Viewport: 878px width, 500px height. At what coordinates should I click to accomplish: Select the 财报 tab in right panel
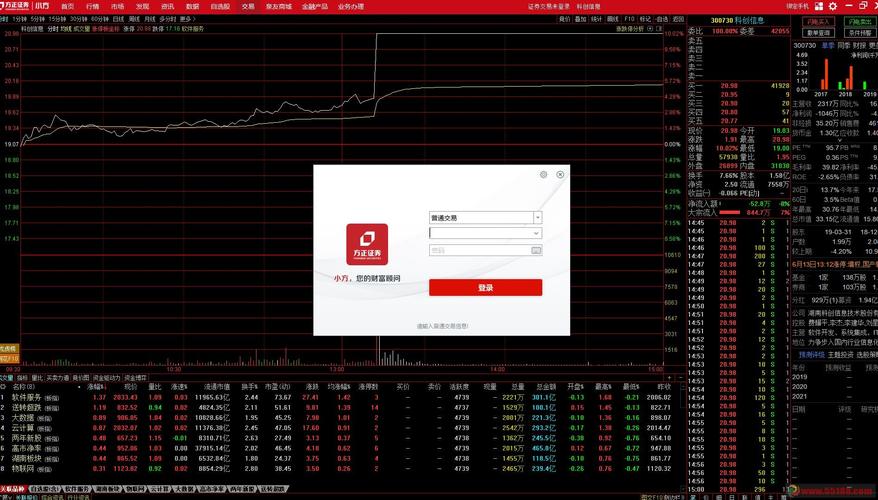[x=858, y=45]
